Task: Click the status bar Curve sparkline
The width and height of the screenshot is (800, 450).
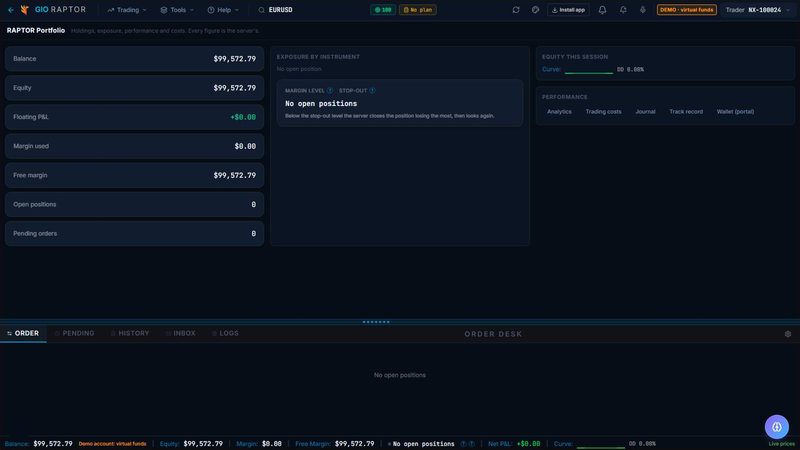Action: point(601,446)
